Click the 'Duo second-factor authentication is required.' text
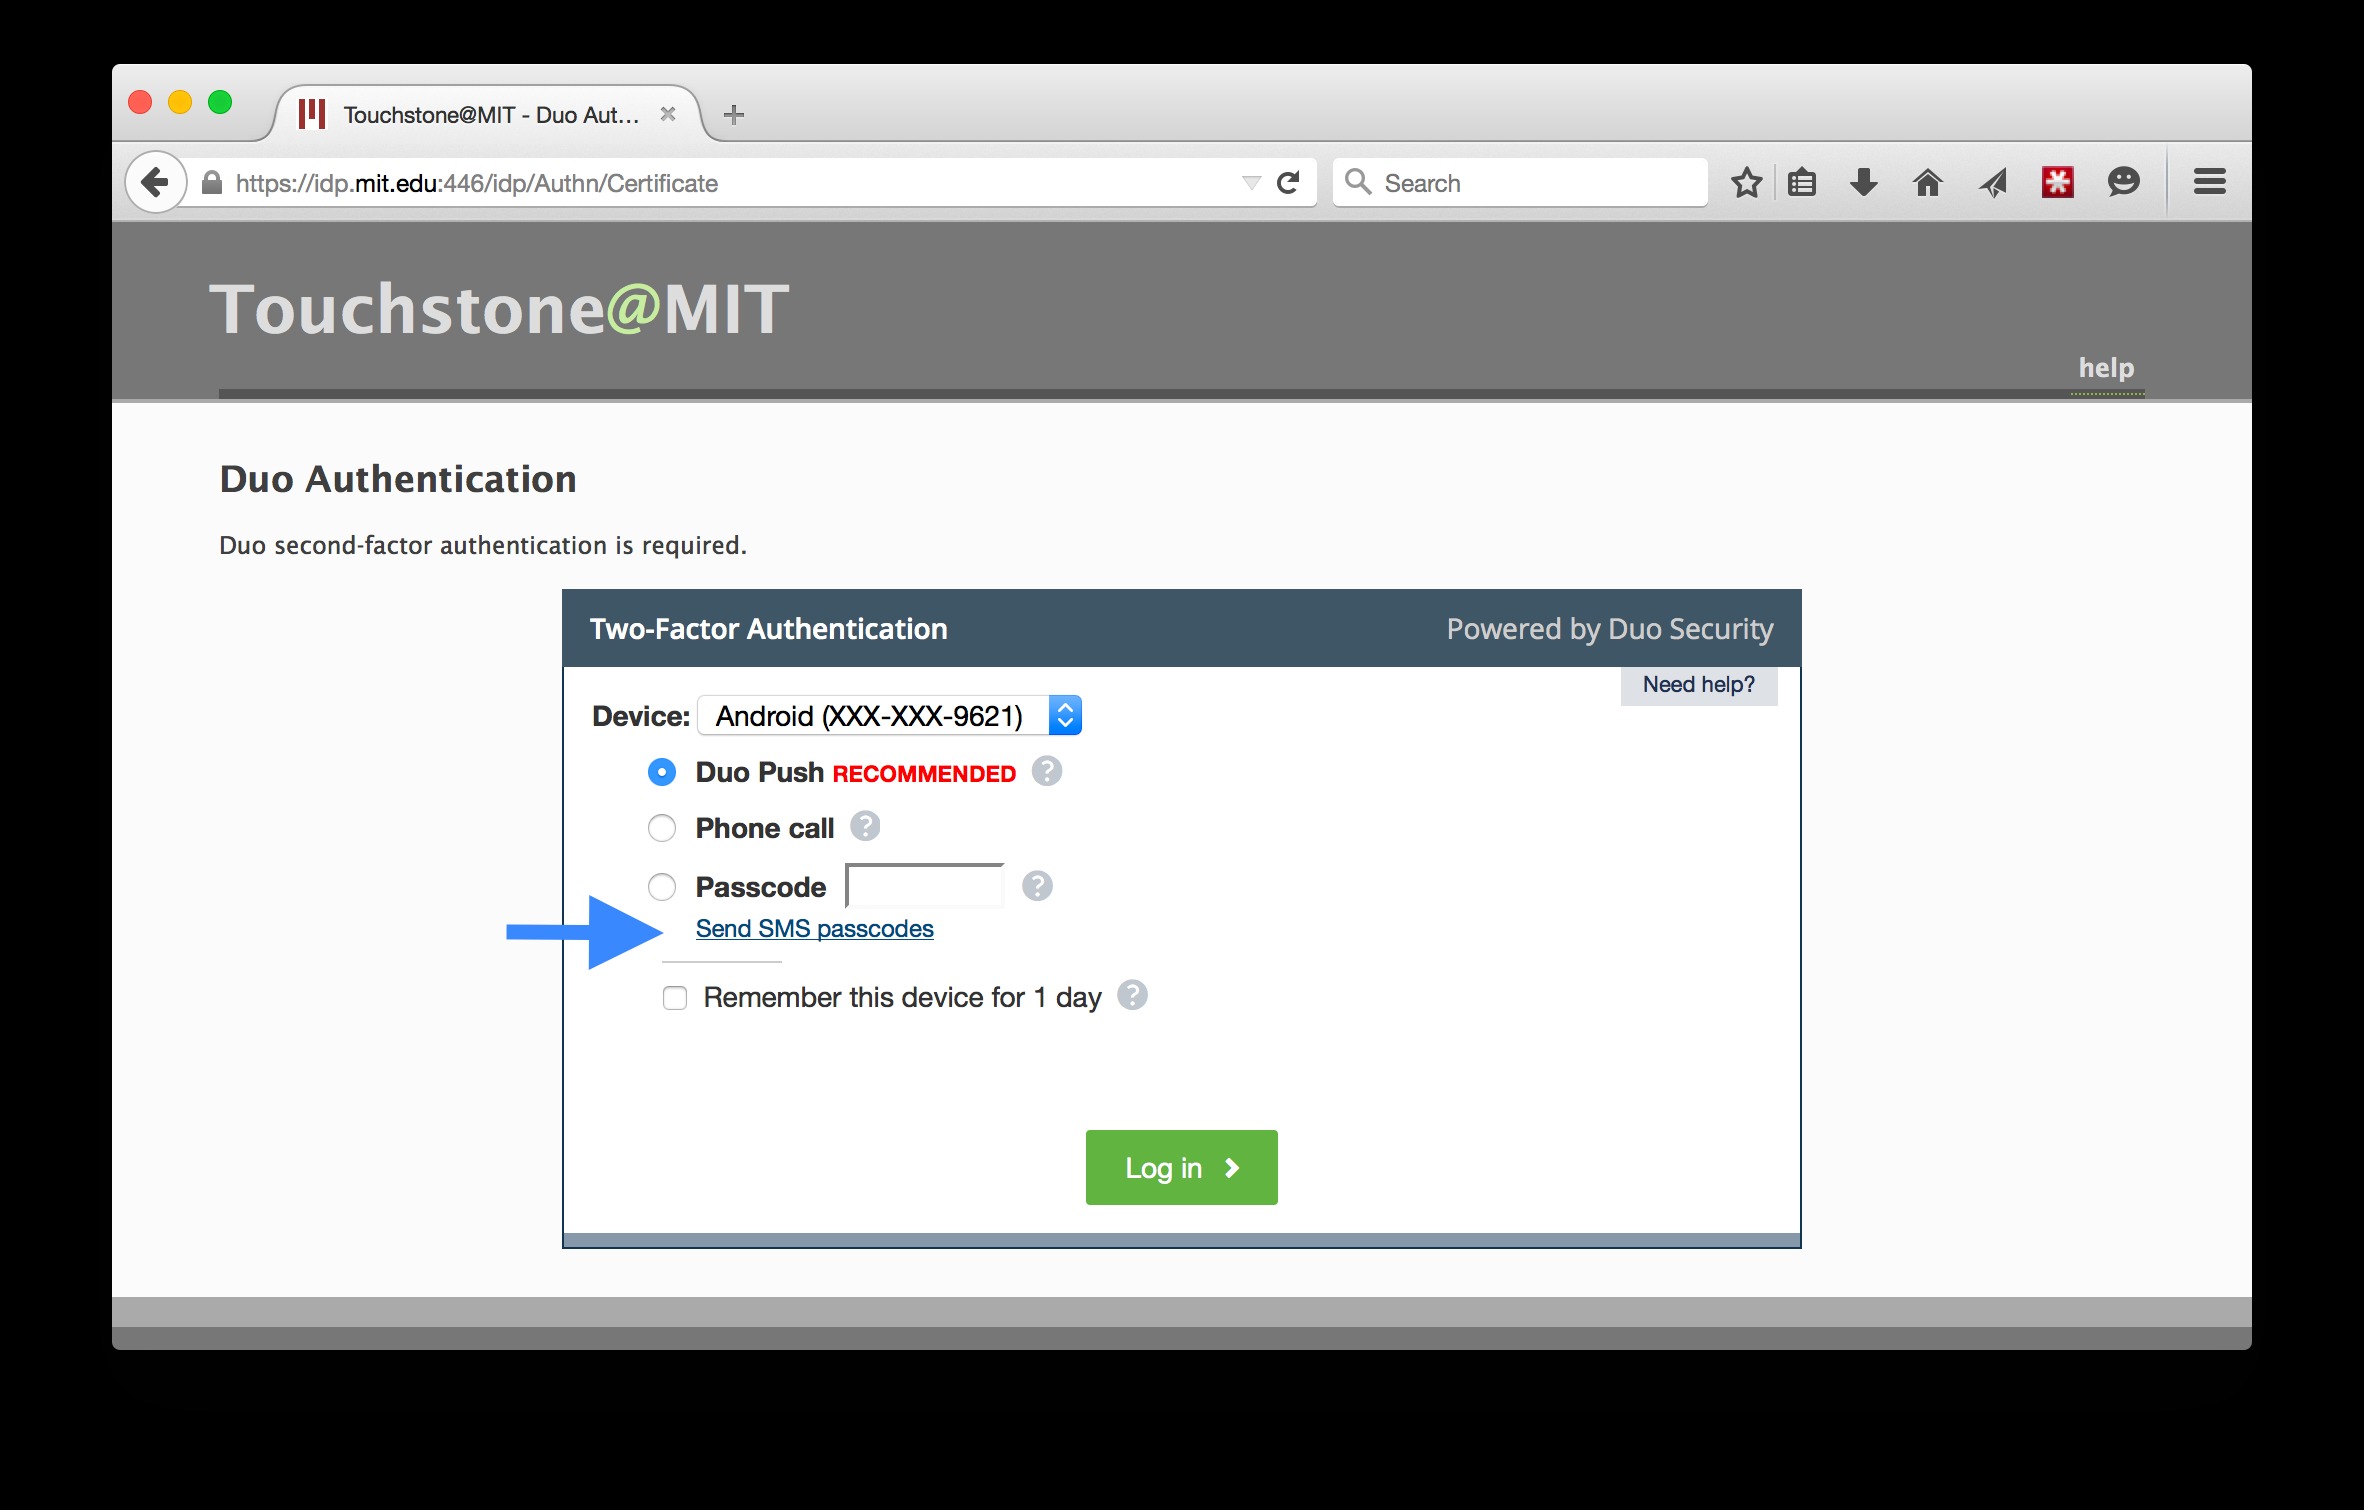This screenshot has width=2364, height=1510. point(483,546)
